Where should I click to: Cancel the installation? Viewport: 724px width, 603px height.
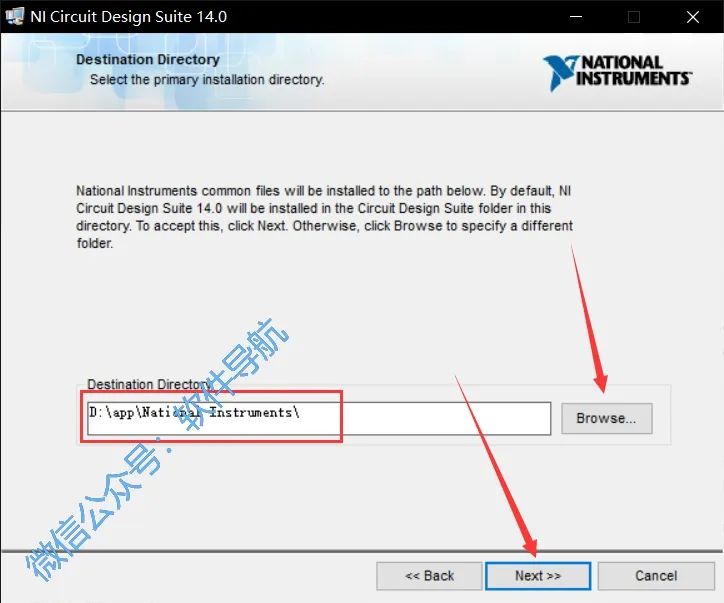[656, 576]
